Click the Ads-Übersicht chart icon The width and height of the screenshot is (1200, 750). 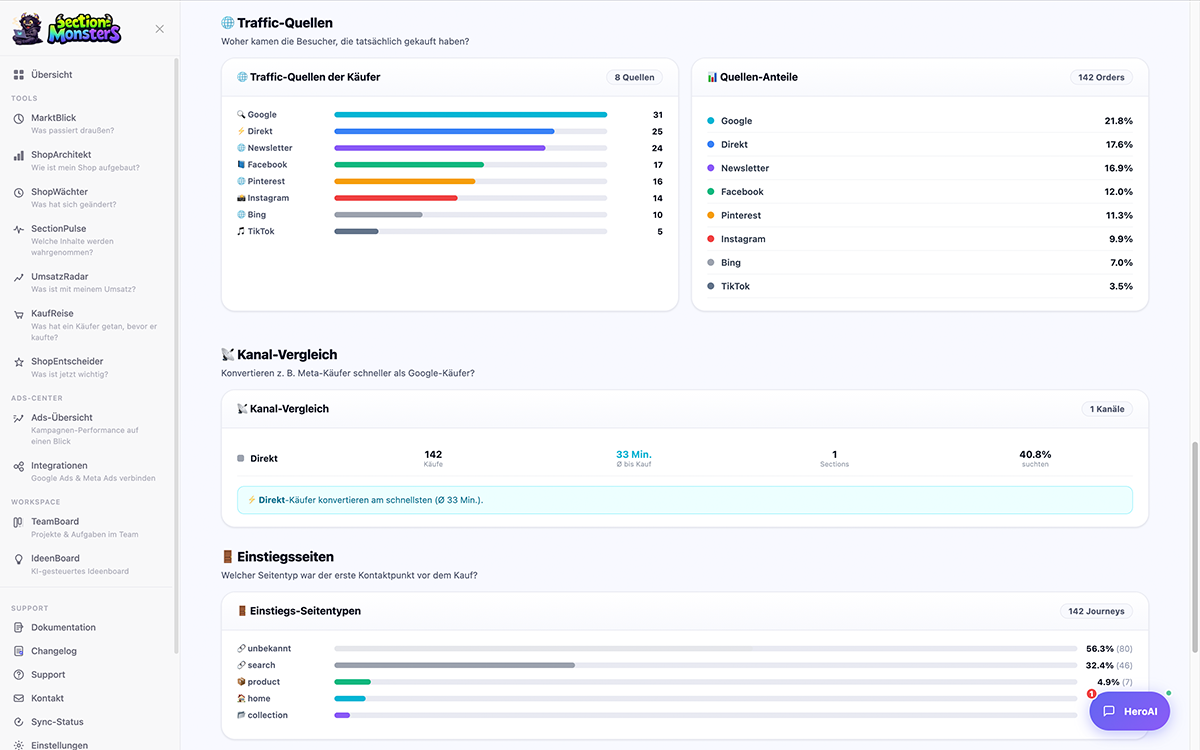(19, 418)
